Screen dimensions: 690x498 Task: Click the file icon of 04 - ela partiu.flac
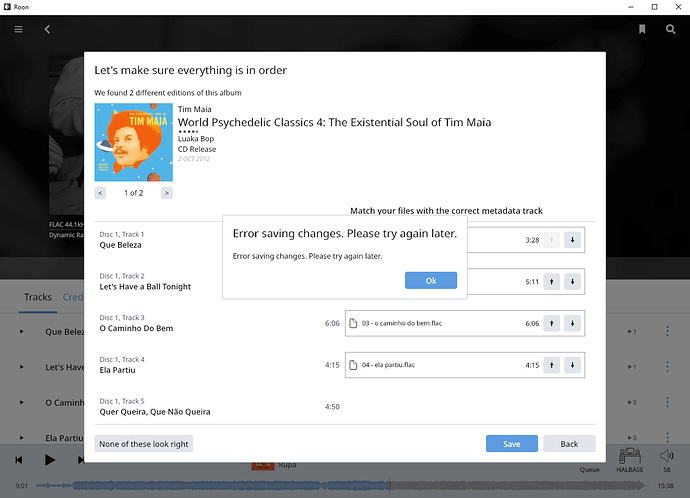(x=353, y=365)
